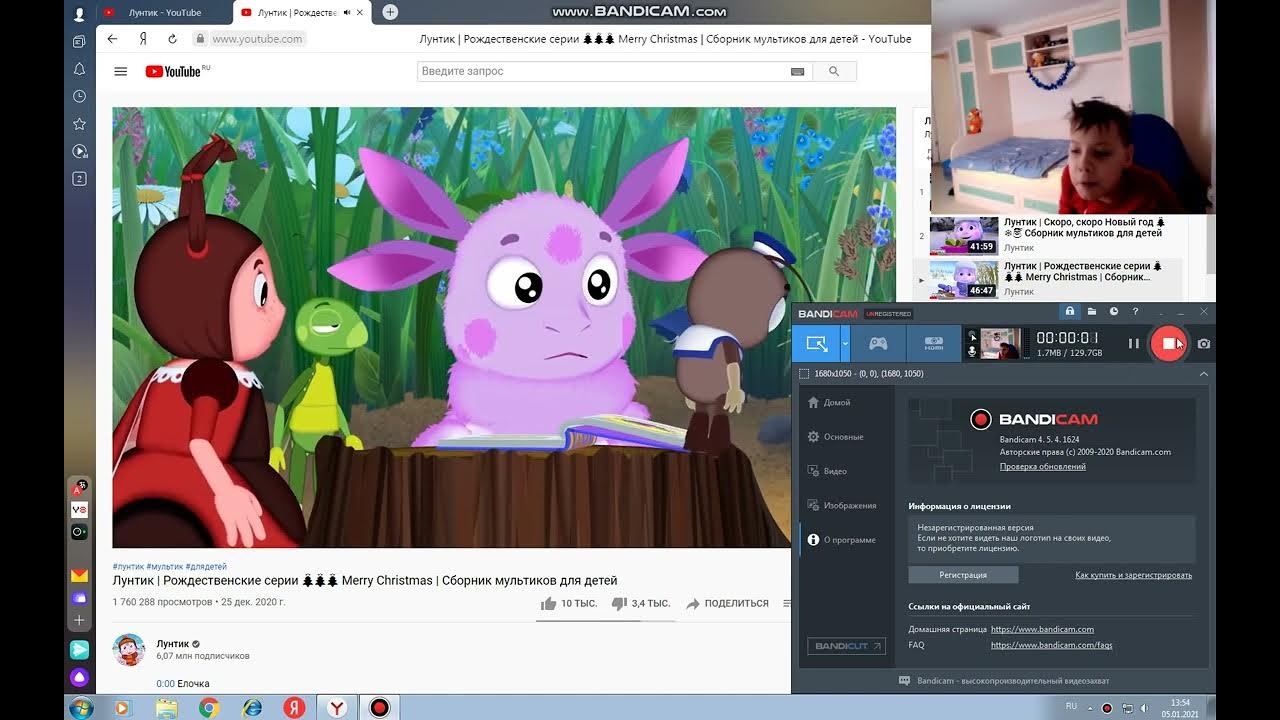
Task: Toggle Bandicam microphone recording icon
Action: pos(971,351)
